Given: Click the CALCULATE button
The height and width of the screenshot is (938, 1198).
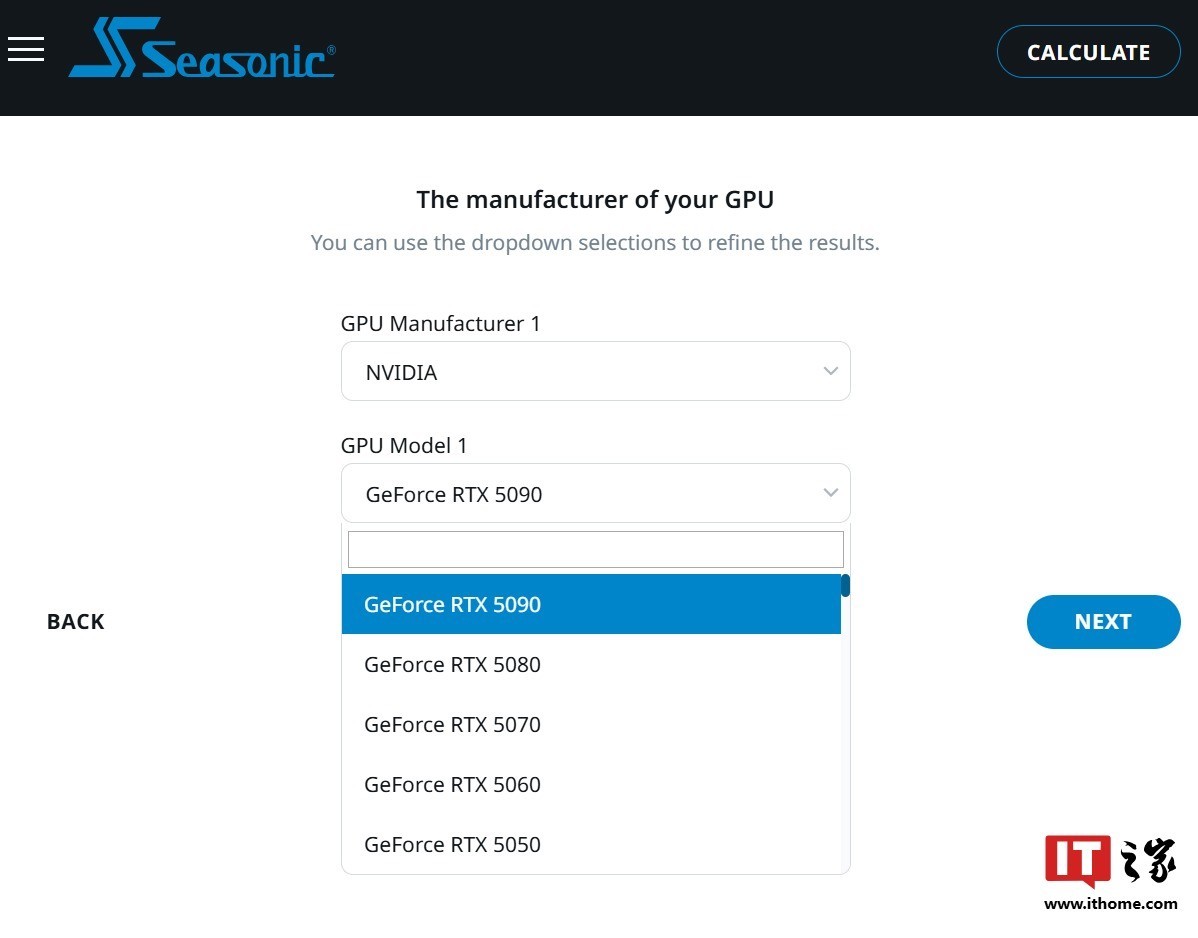Looking at the screenshot, I should click(1089, 52).
